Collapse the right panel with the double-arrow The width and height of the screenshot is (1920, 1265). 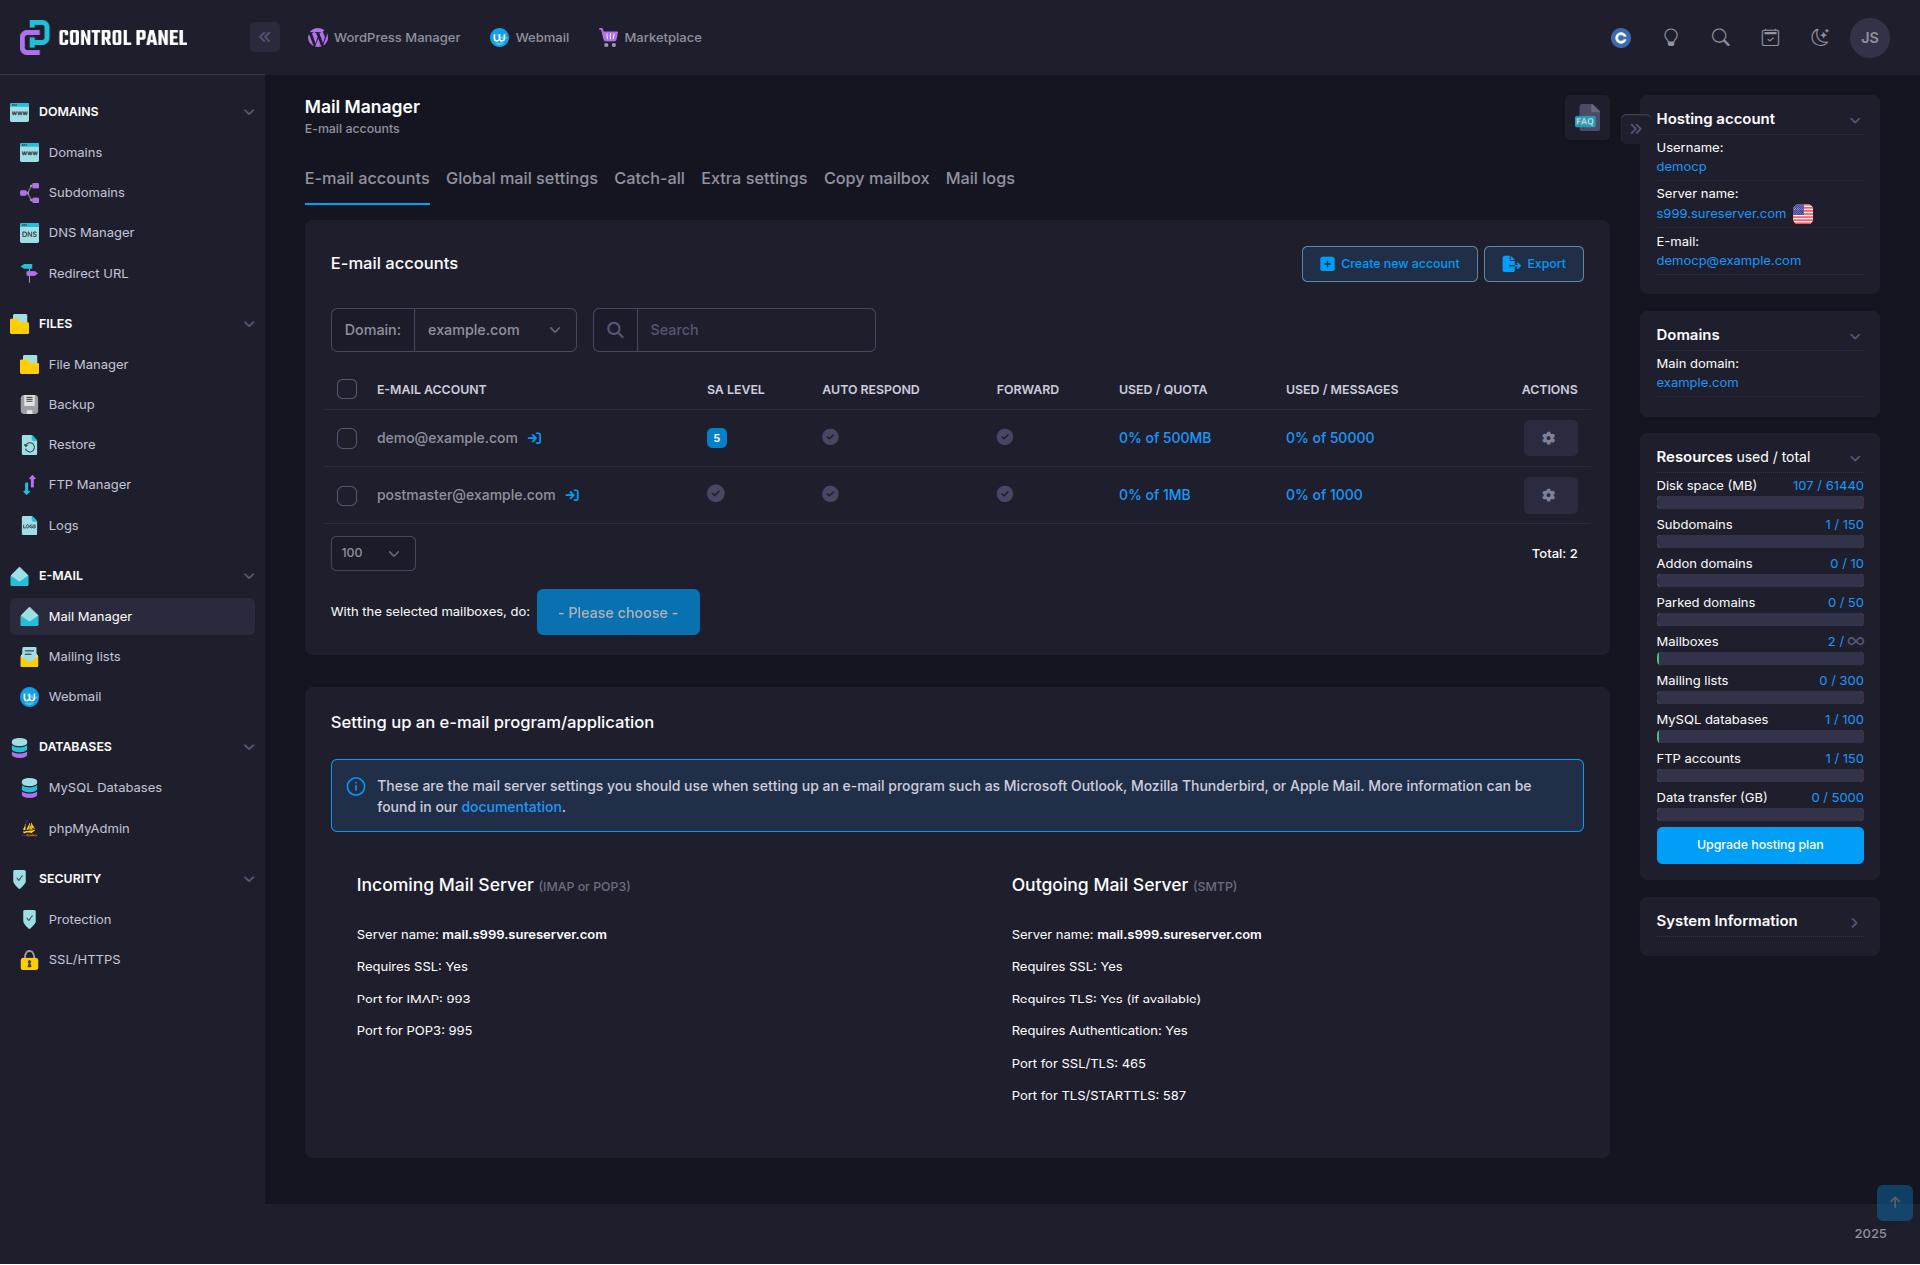(1635, 129)
